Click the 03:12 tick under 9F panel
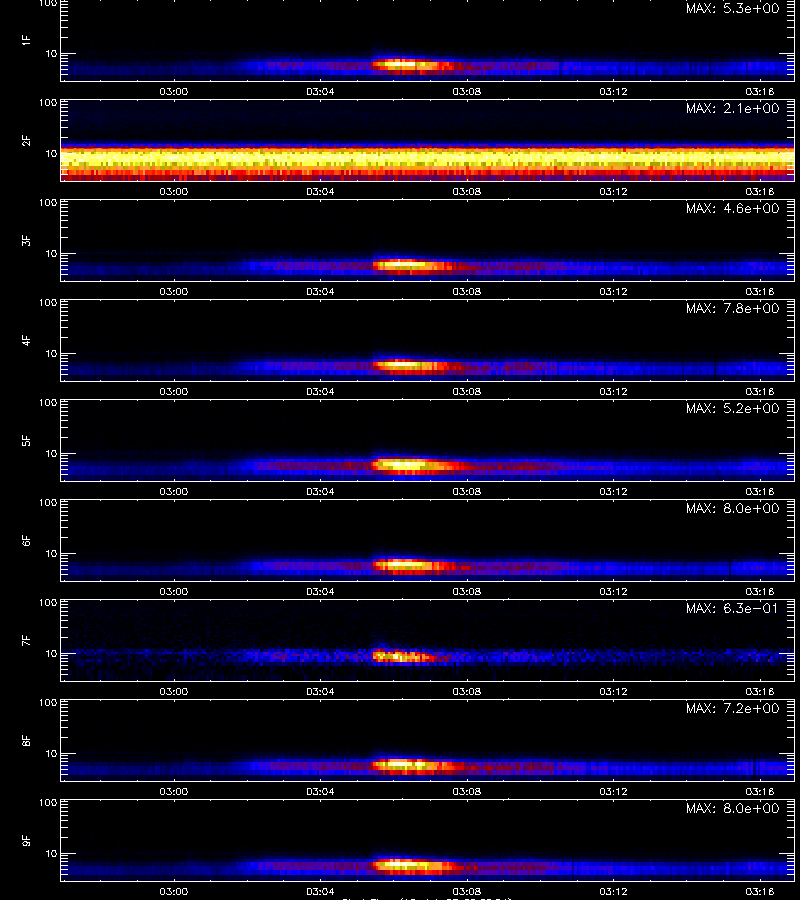 (x=613, y=891)
